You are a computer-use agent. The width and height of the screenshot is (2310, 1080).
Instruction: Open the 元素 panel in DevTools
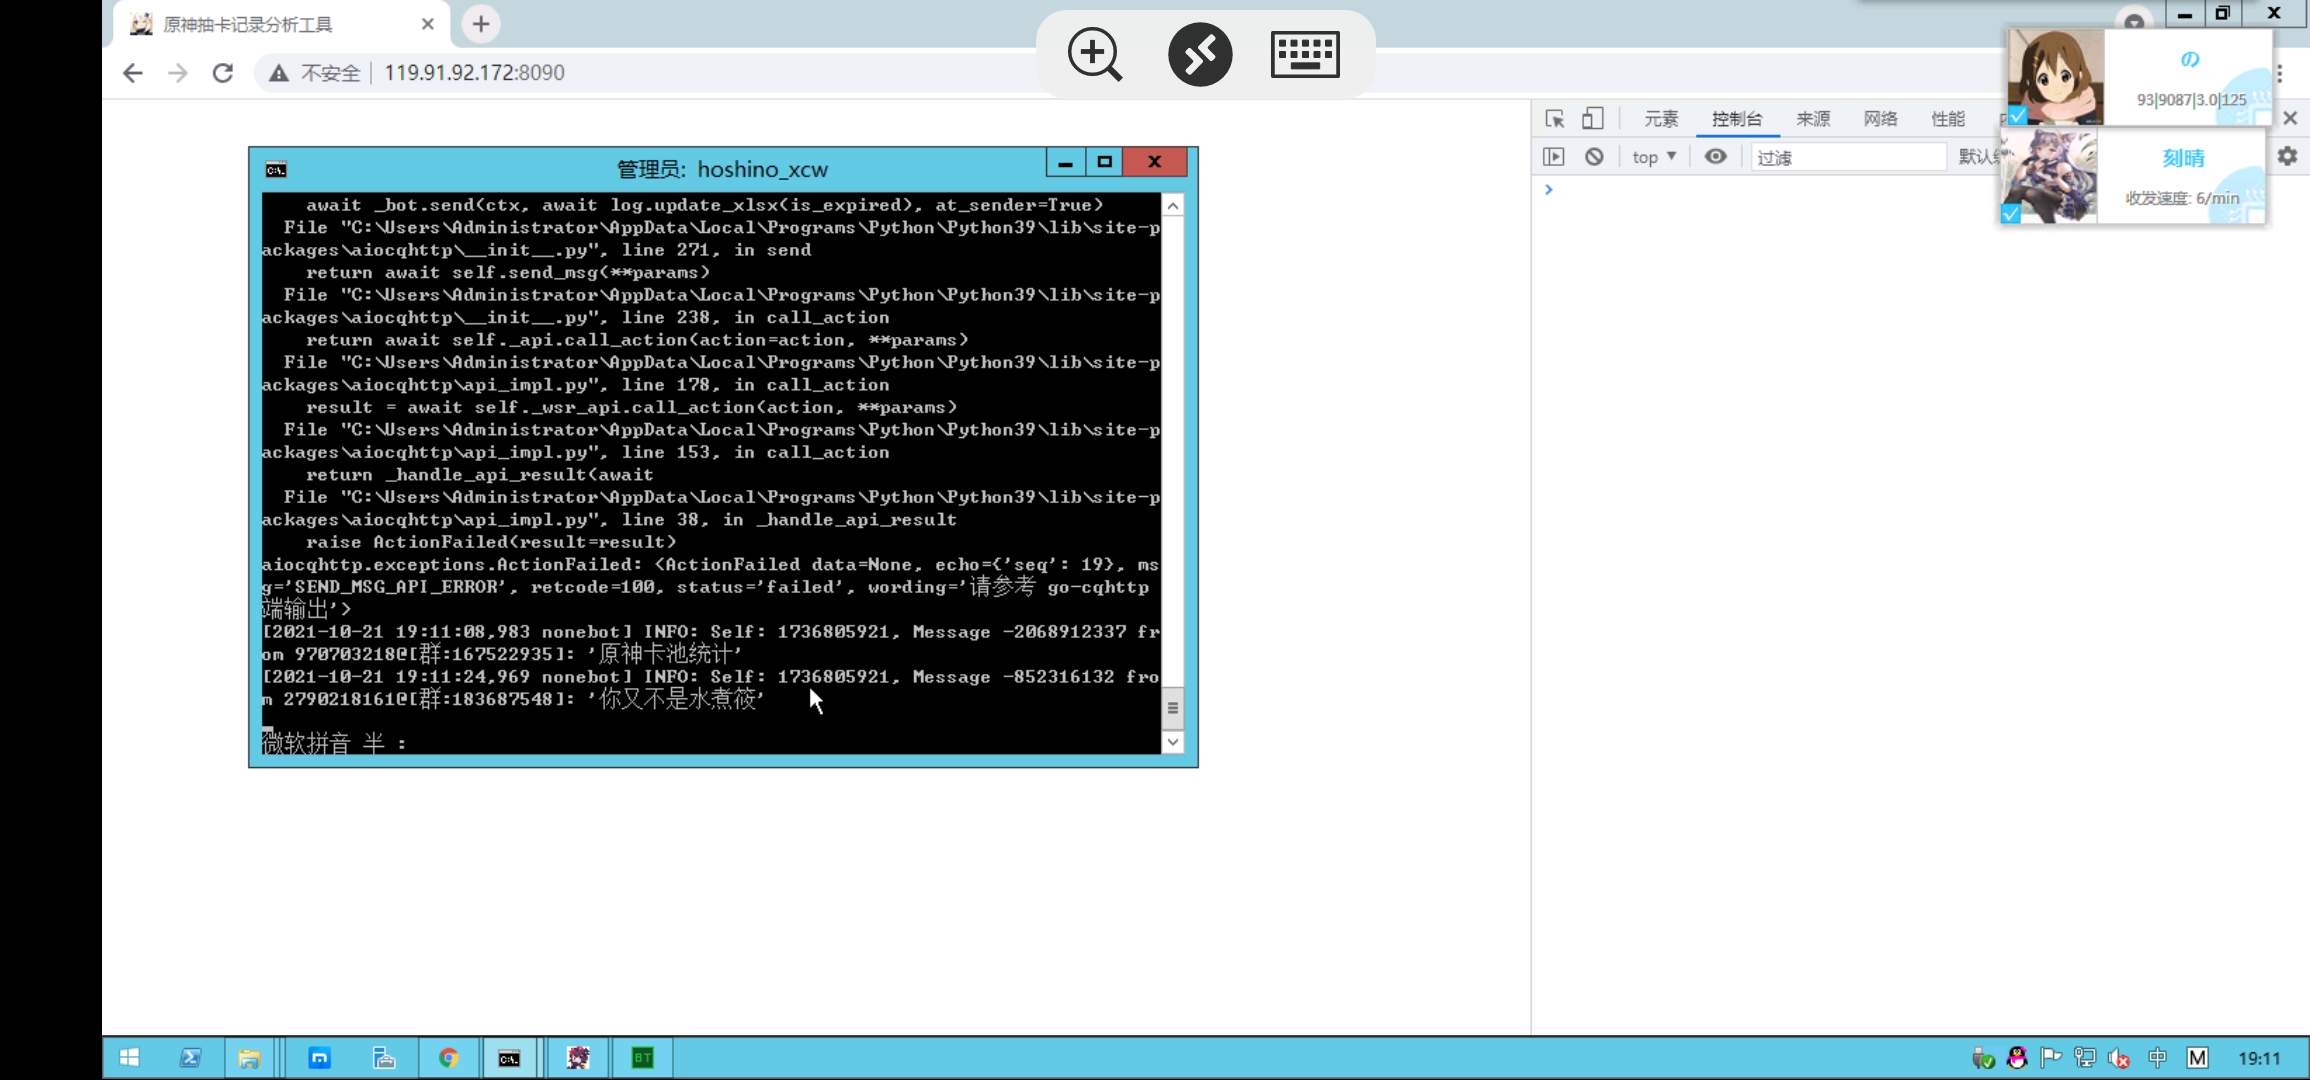(x=1661, y=119)
